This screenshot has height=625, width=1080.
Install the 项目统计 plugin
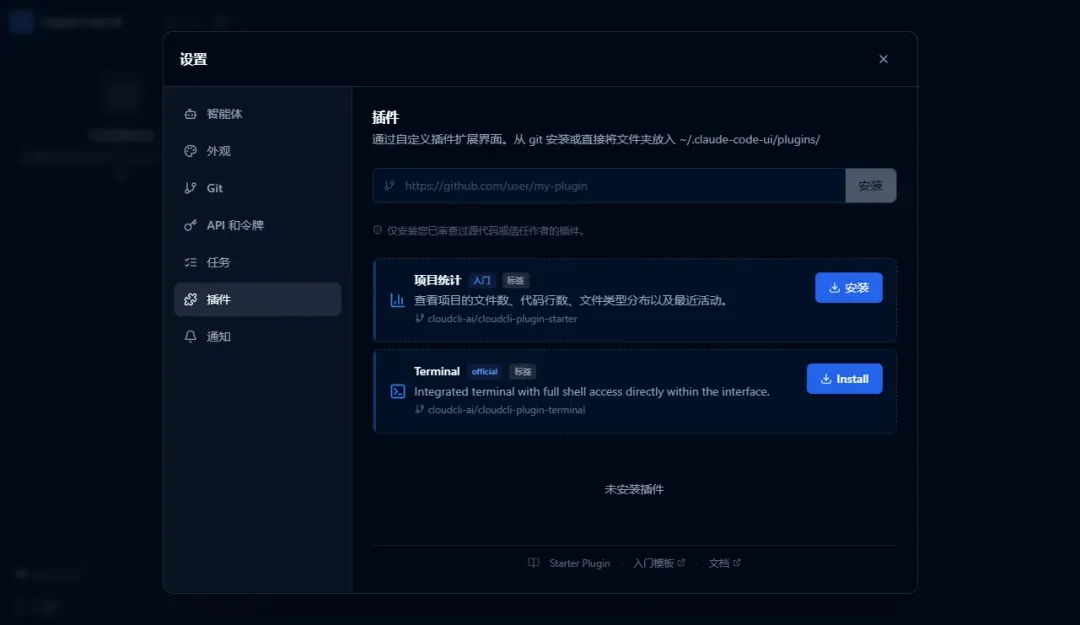[849, 288]
